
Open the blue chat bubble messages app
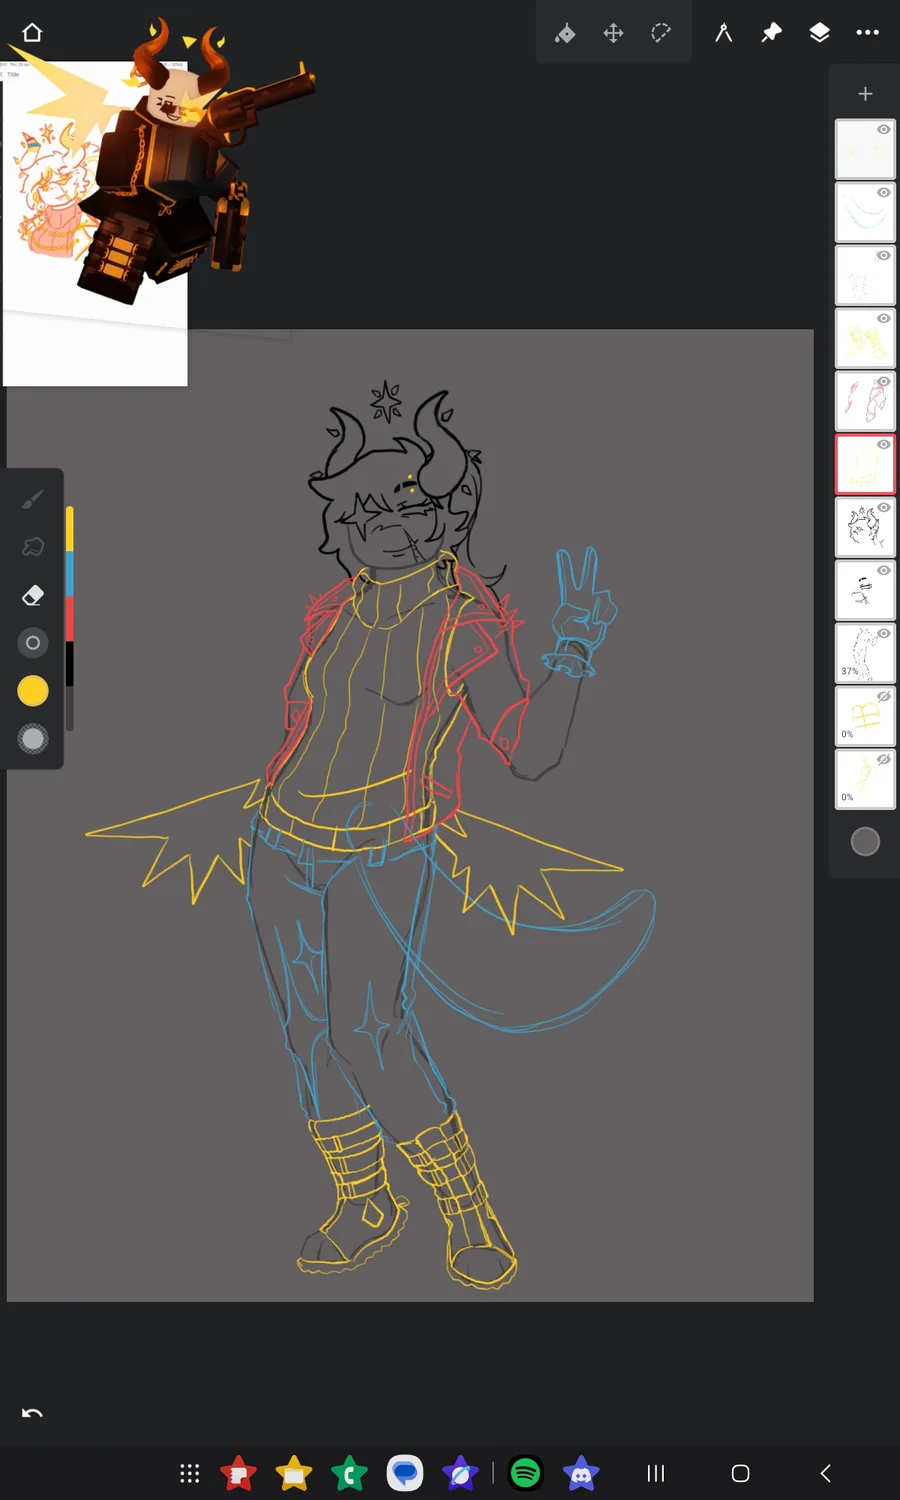pyautogui.click(x=405, y=1473)
